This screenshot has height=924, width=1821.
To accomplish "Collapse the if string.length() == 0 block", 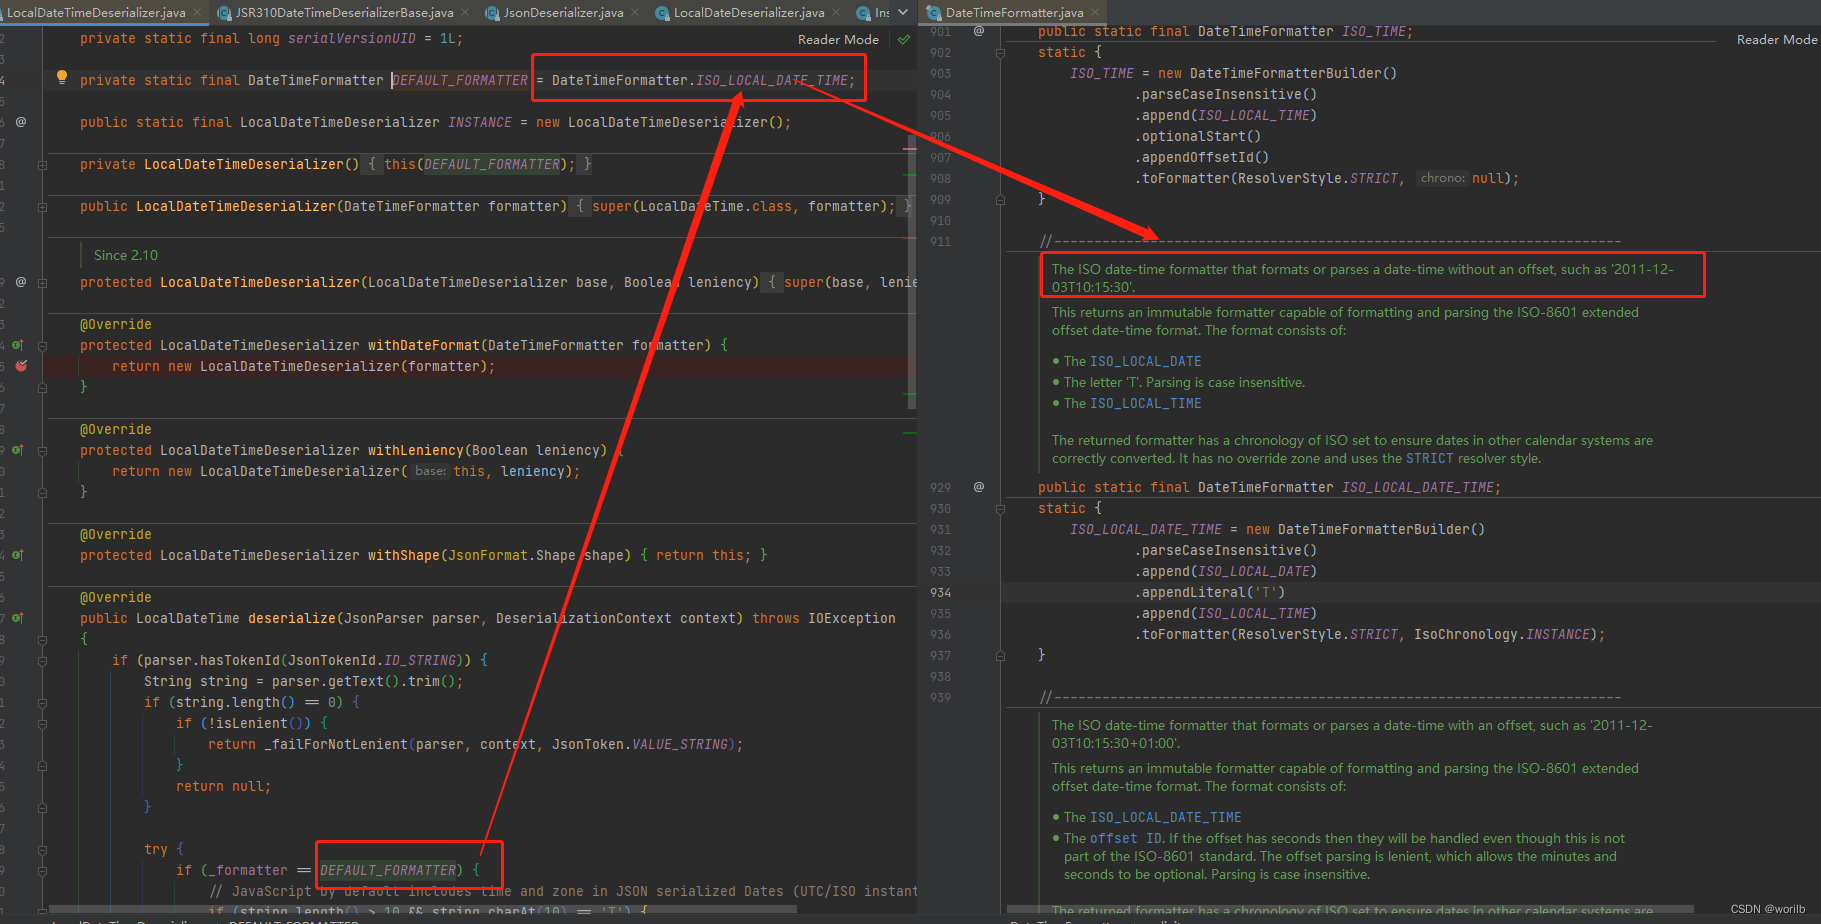I will [x=42, y=702].
